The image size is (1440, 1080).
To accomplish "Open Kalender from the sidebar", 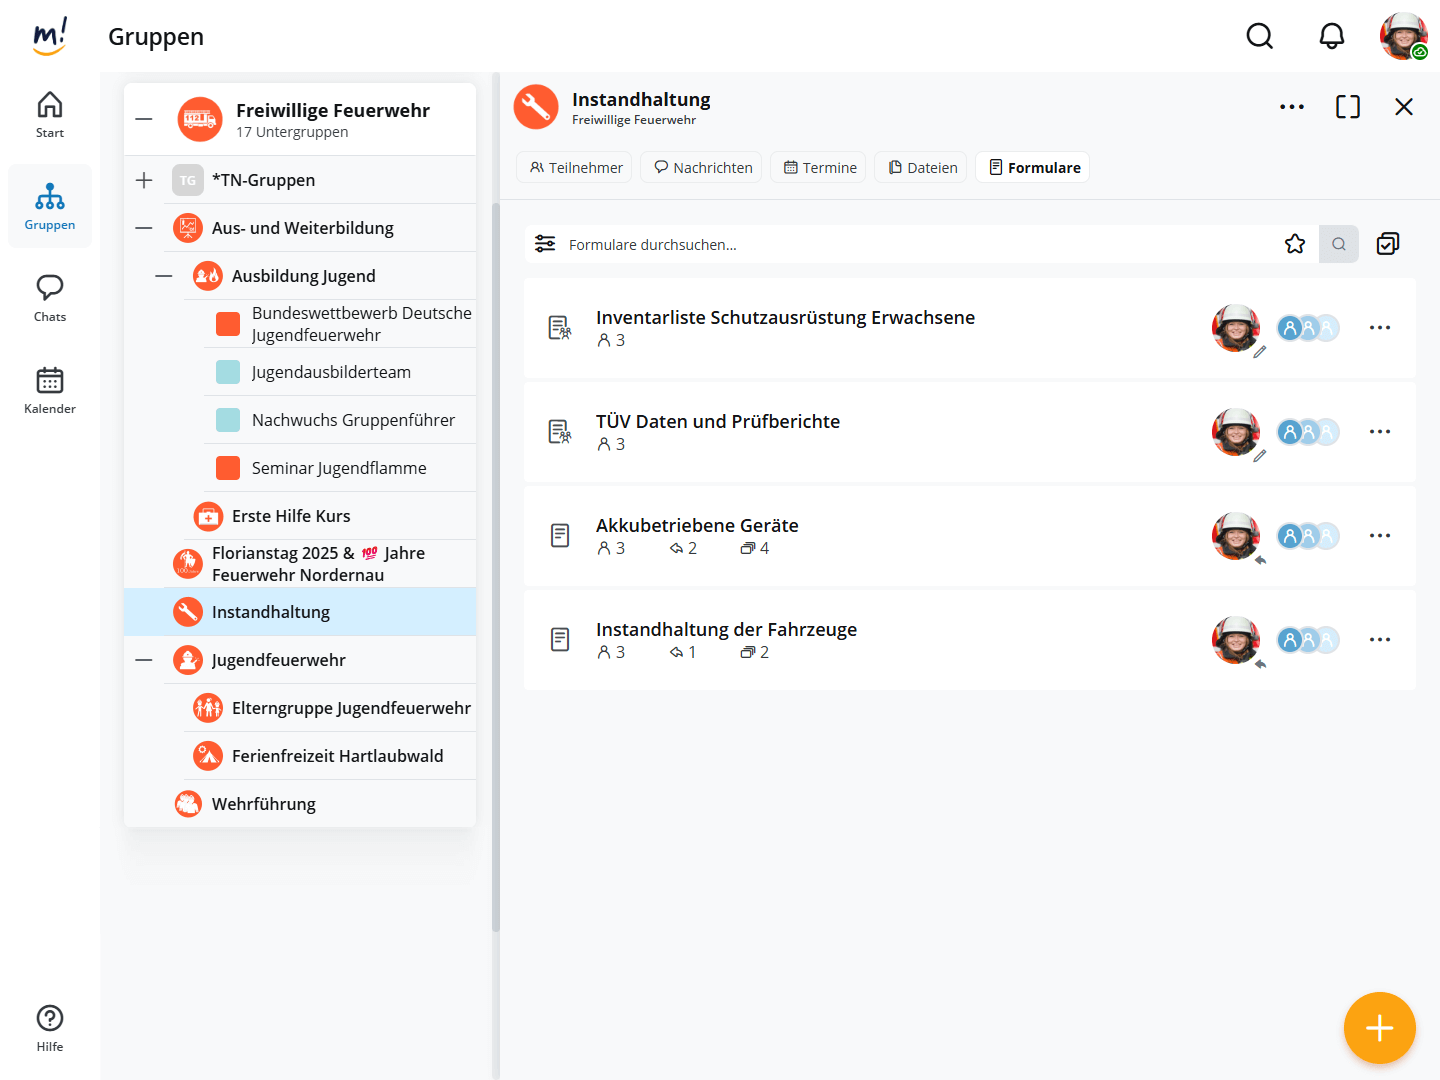I will coord(50,390).
